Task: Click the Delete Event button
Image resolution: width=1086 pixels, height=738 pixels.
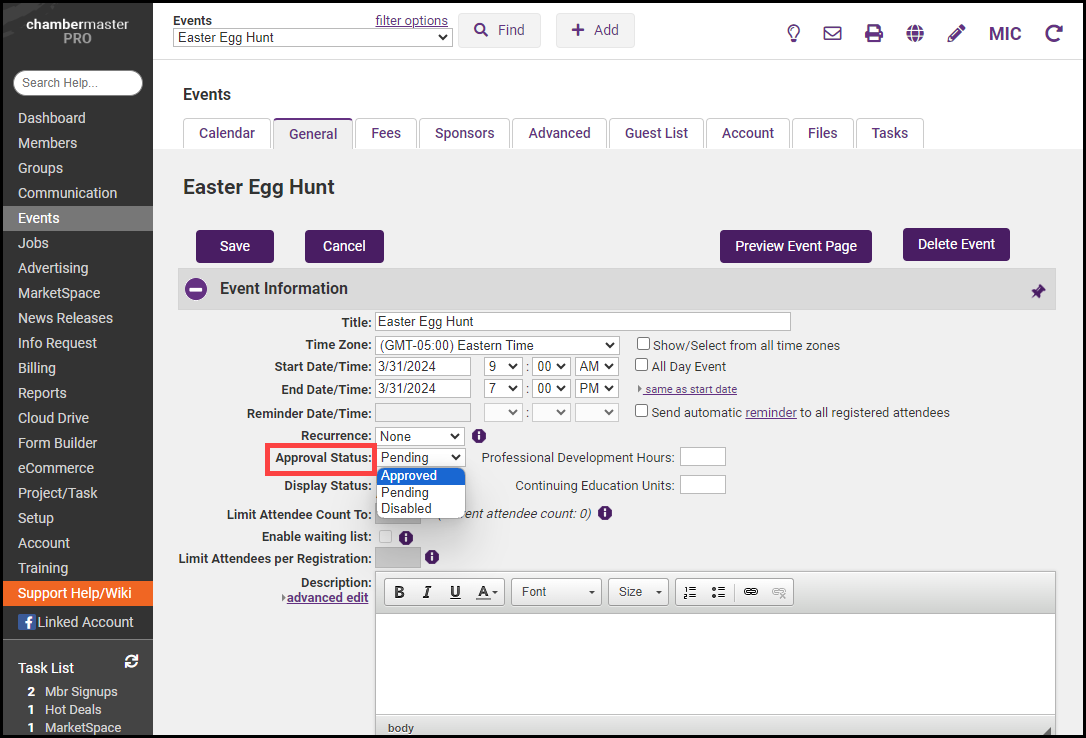Action: pos(956,244)
